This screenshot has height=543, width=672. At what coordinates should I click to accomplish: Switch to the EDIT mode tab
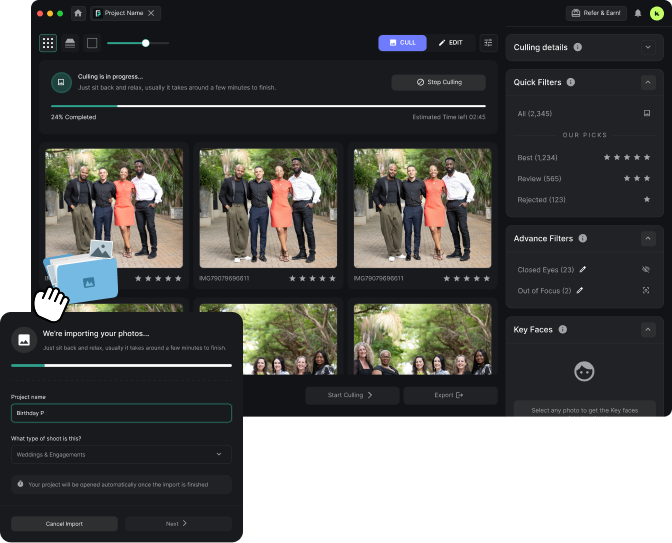451,43
